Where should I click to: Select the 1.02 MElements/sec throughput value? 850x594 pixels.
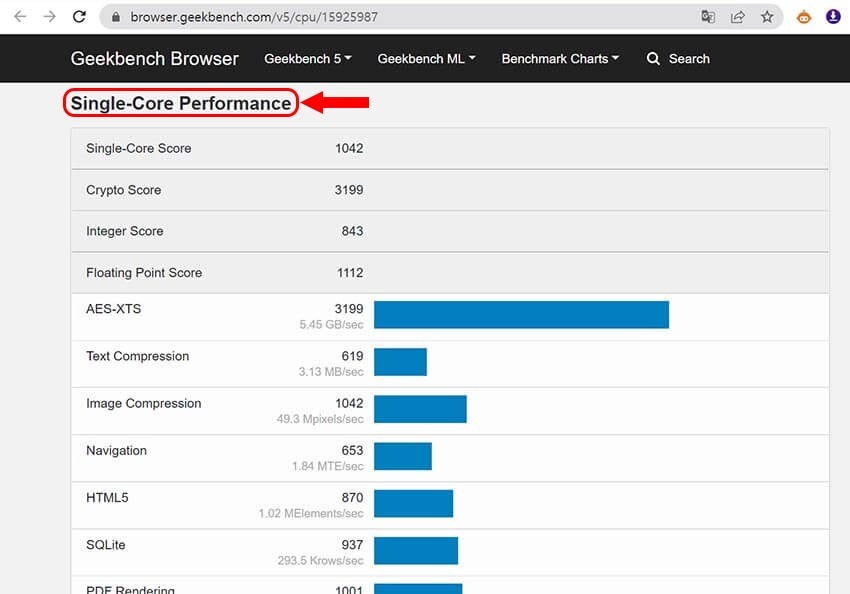click(311, 513)
